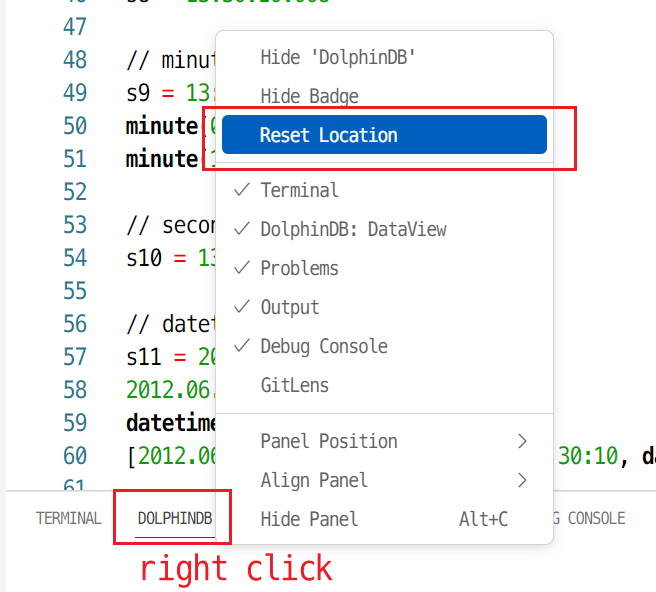Click the bold datetime text on line 59

point(162,419)
